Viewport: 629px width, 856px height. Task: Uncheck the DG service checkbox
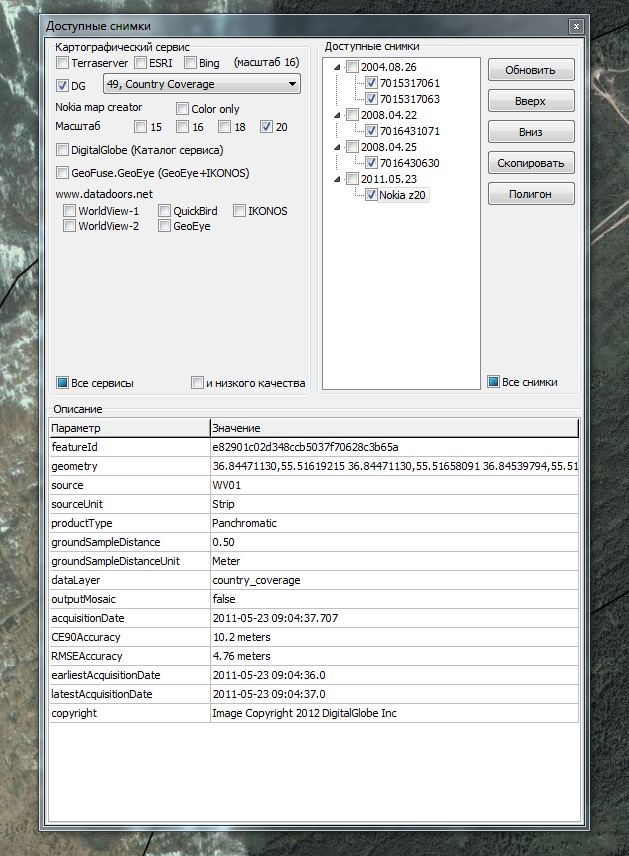pos(63,86)
